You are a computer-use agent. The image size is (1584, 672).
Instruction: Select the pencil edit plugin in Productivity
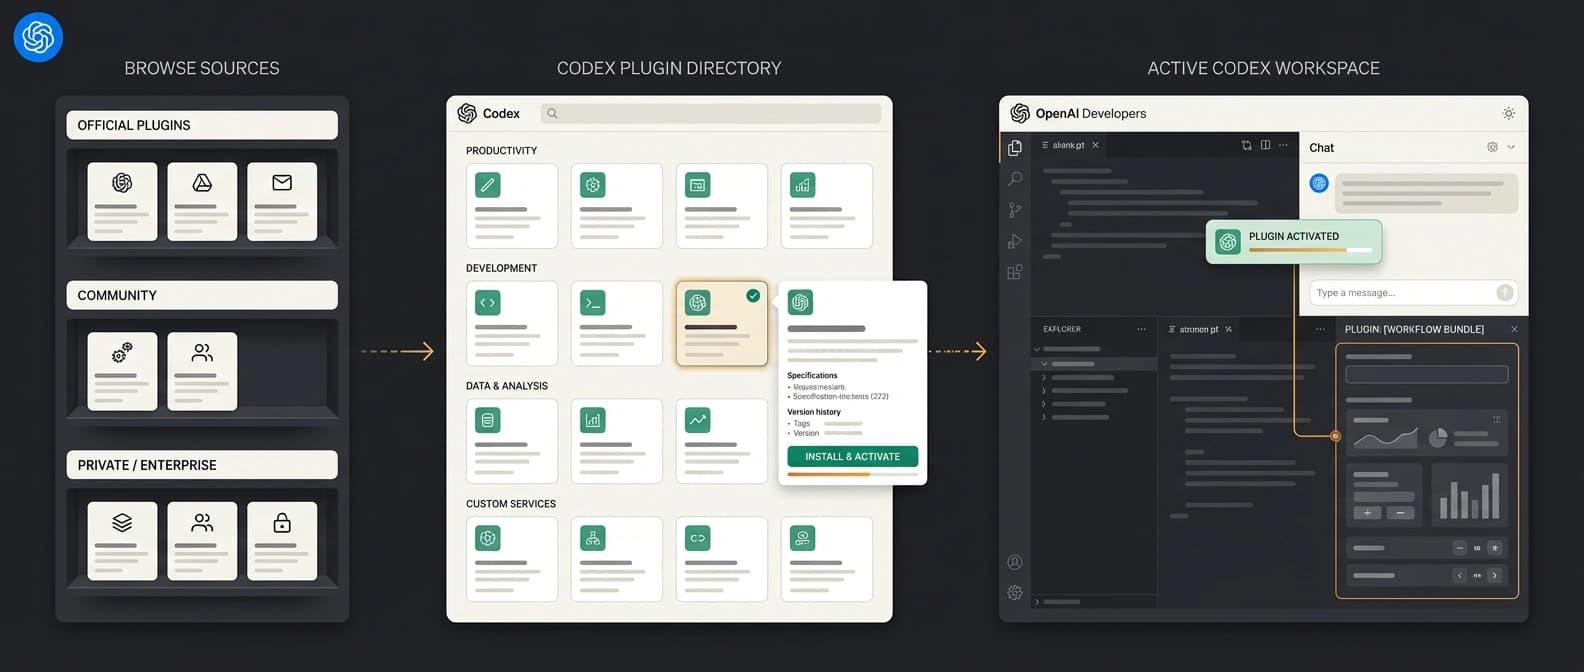click(512, 206)
